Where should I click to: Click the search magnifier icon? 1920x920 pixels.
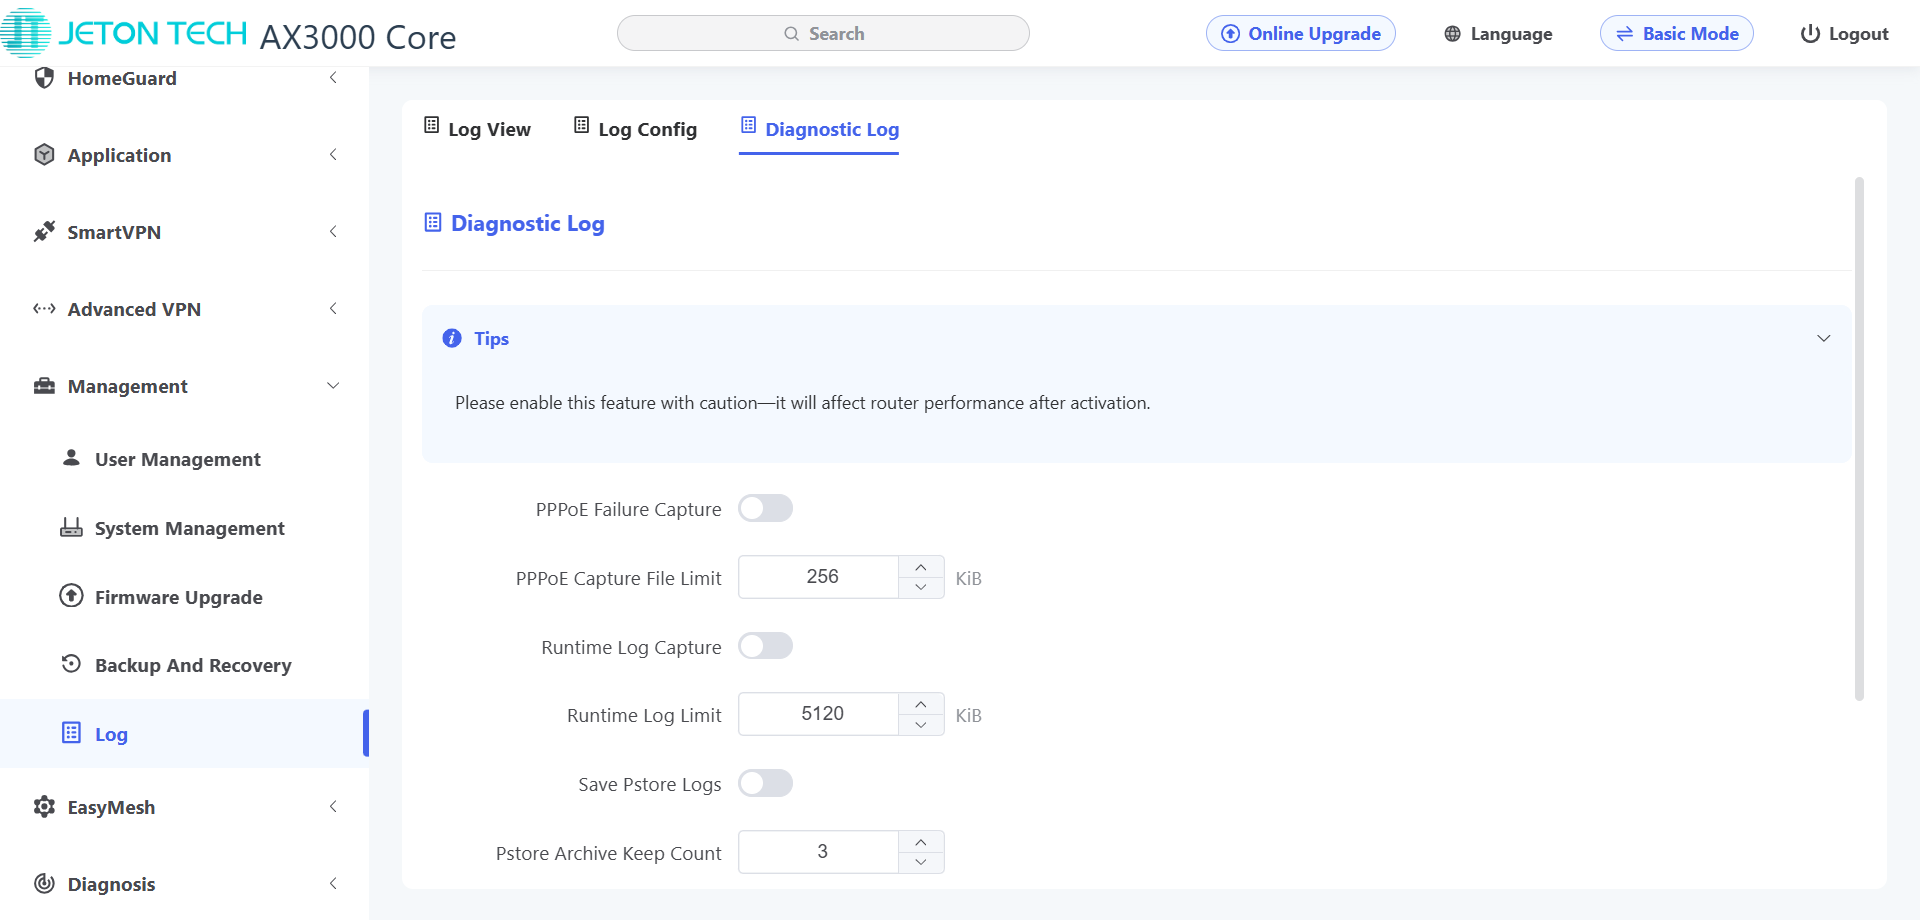point(791,34)
